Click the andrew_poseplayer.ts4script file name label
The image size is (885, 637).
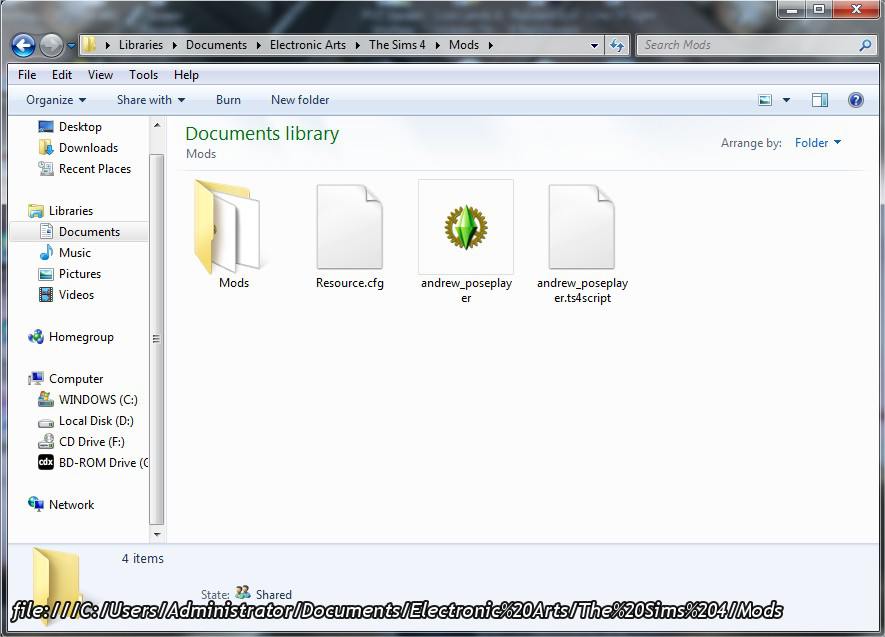[x=582, y=290]
